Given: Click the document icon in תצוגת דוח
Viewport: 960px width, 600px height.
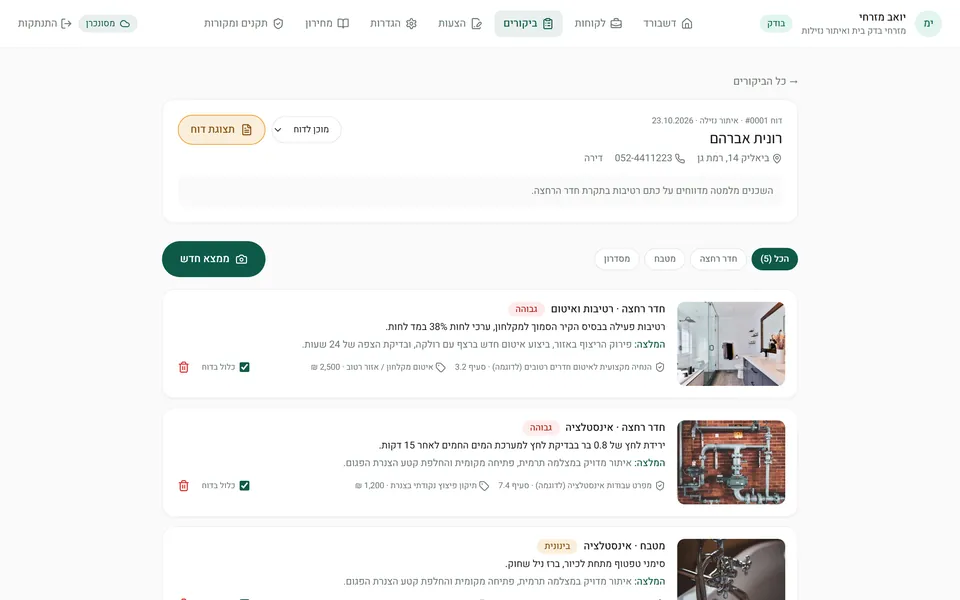Looking at the screenshot, I should coord(247,130).
